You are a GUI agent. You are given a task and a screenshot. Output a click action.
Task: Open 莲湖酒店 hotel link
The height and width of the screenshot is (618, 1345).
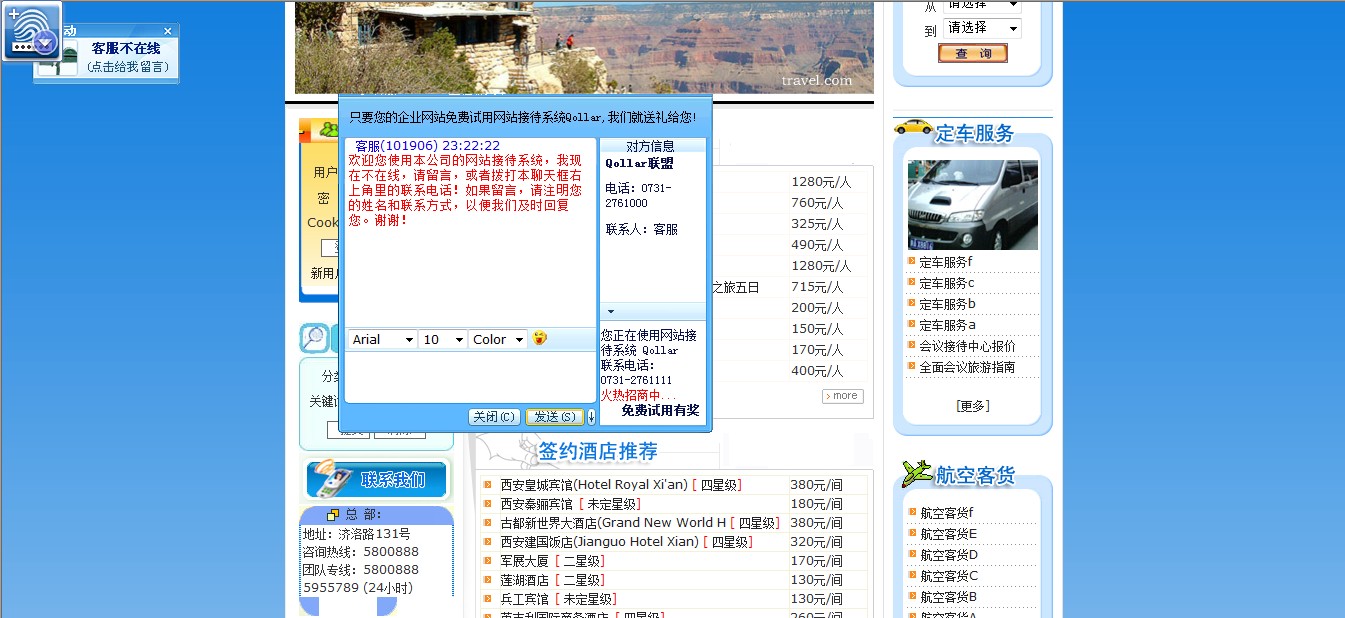tap(524, 580)
